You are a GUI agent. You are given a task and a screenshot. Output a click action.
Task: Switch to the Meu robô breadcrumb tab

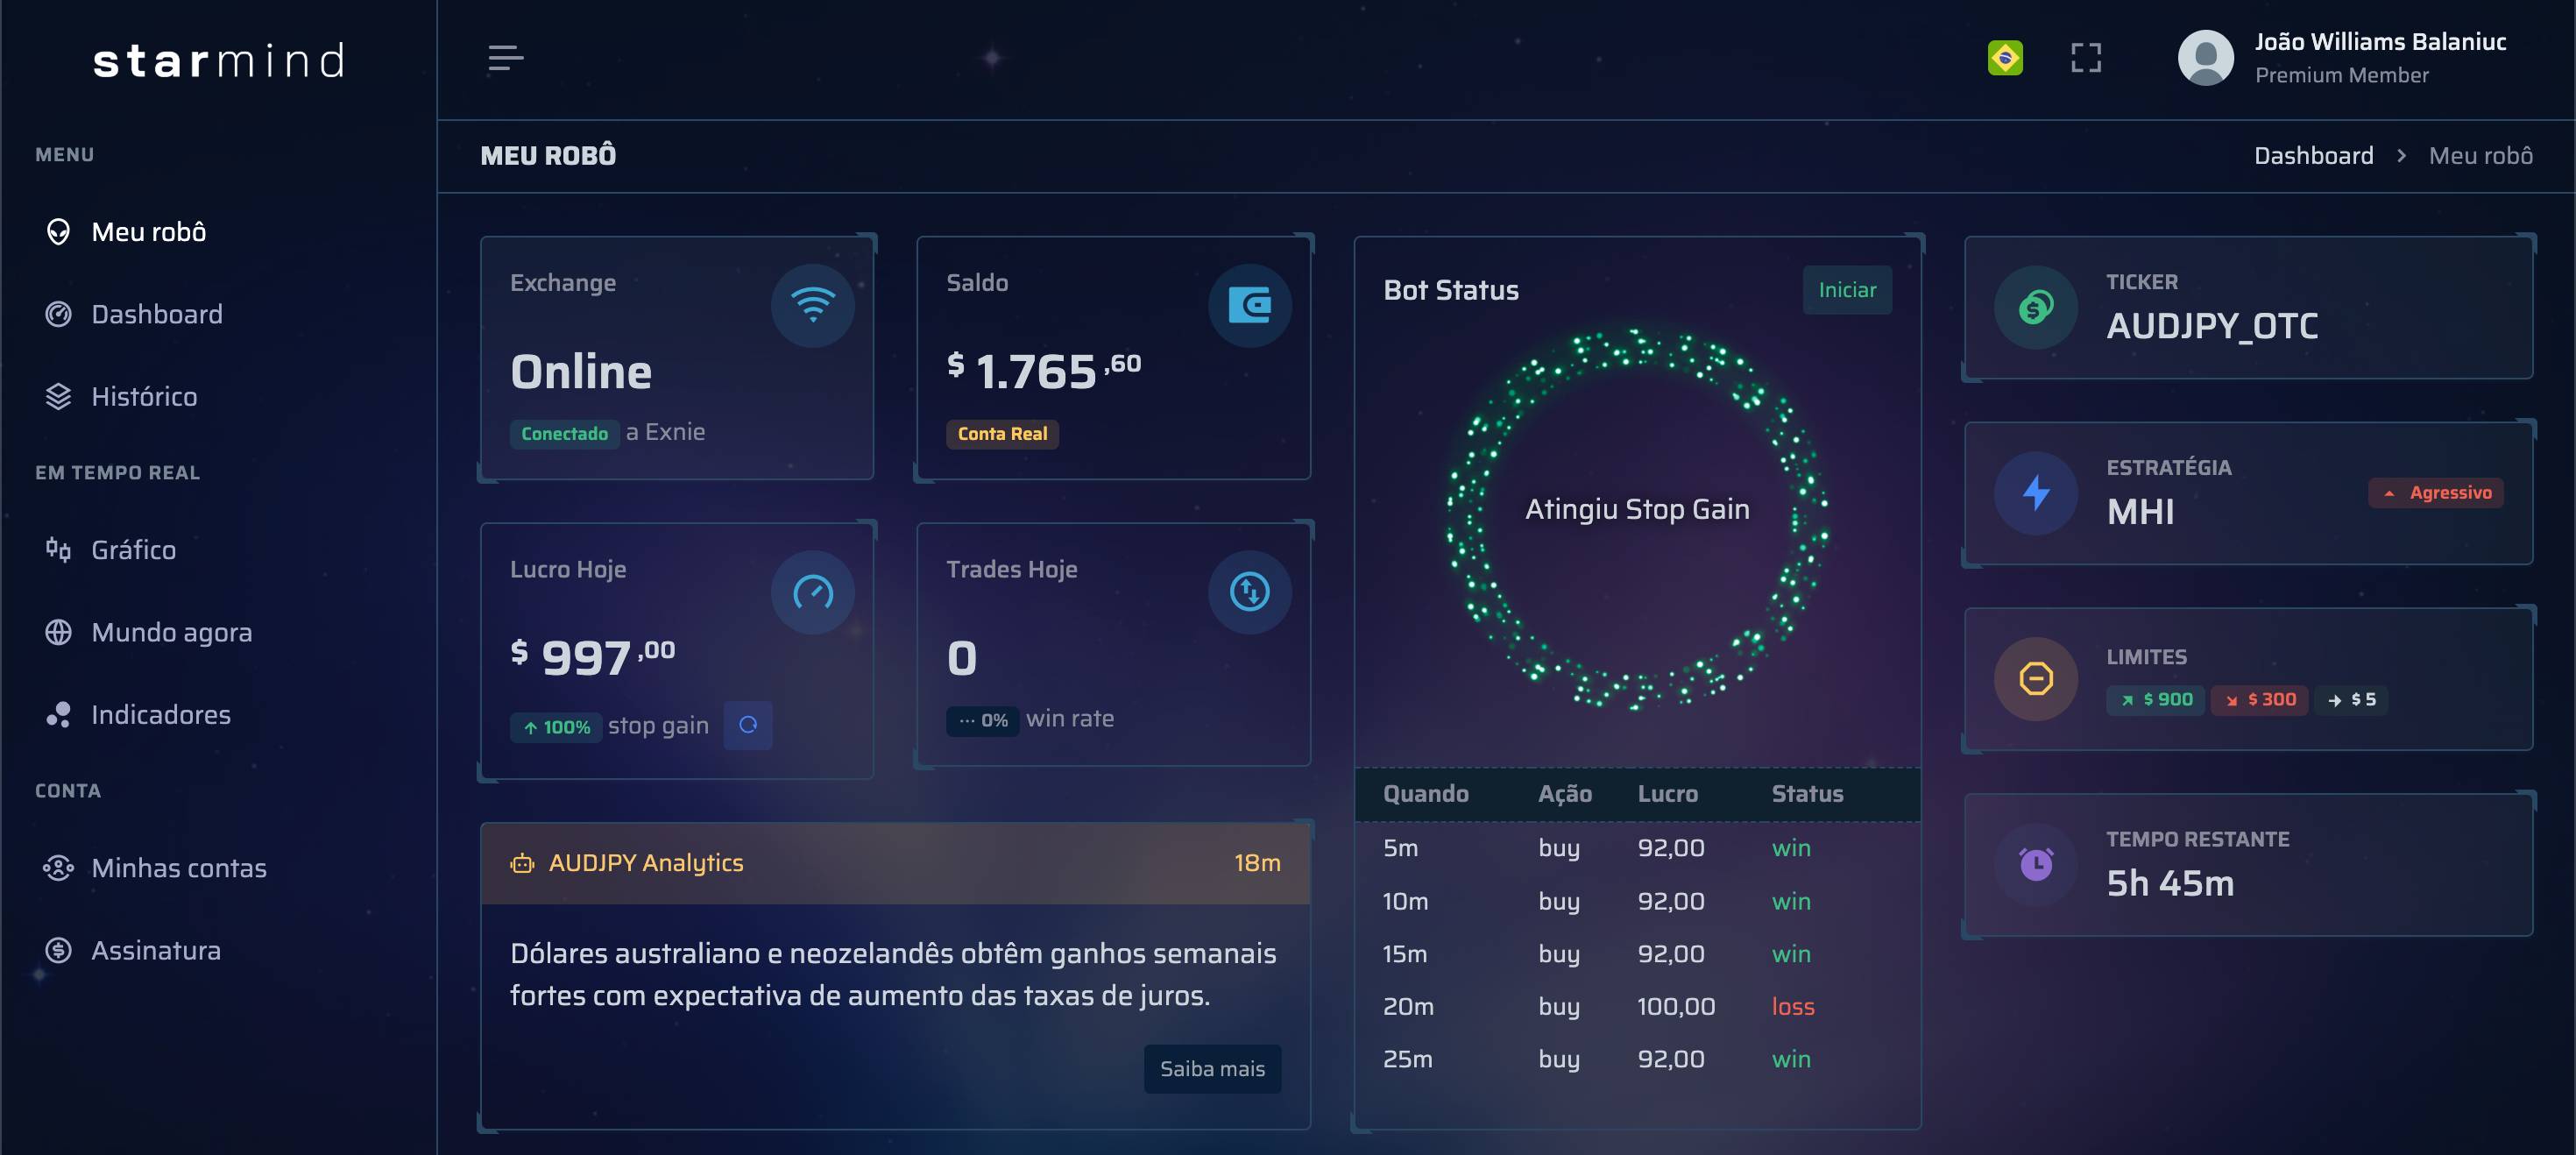[x=2482, y=155]
